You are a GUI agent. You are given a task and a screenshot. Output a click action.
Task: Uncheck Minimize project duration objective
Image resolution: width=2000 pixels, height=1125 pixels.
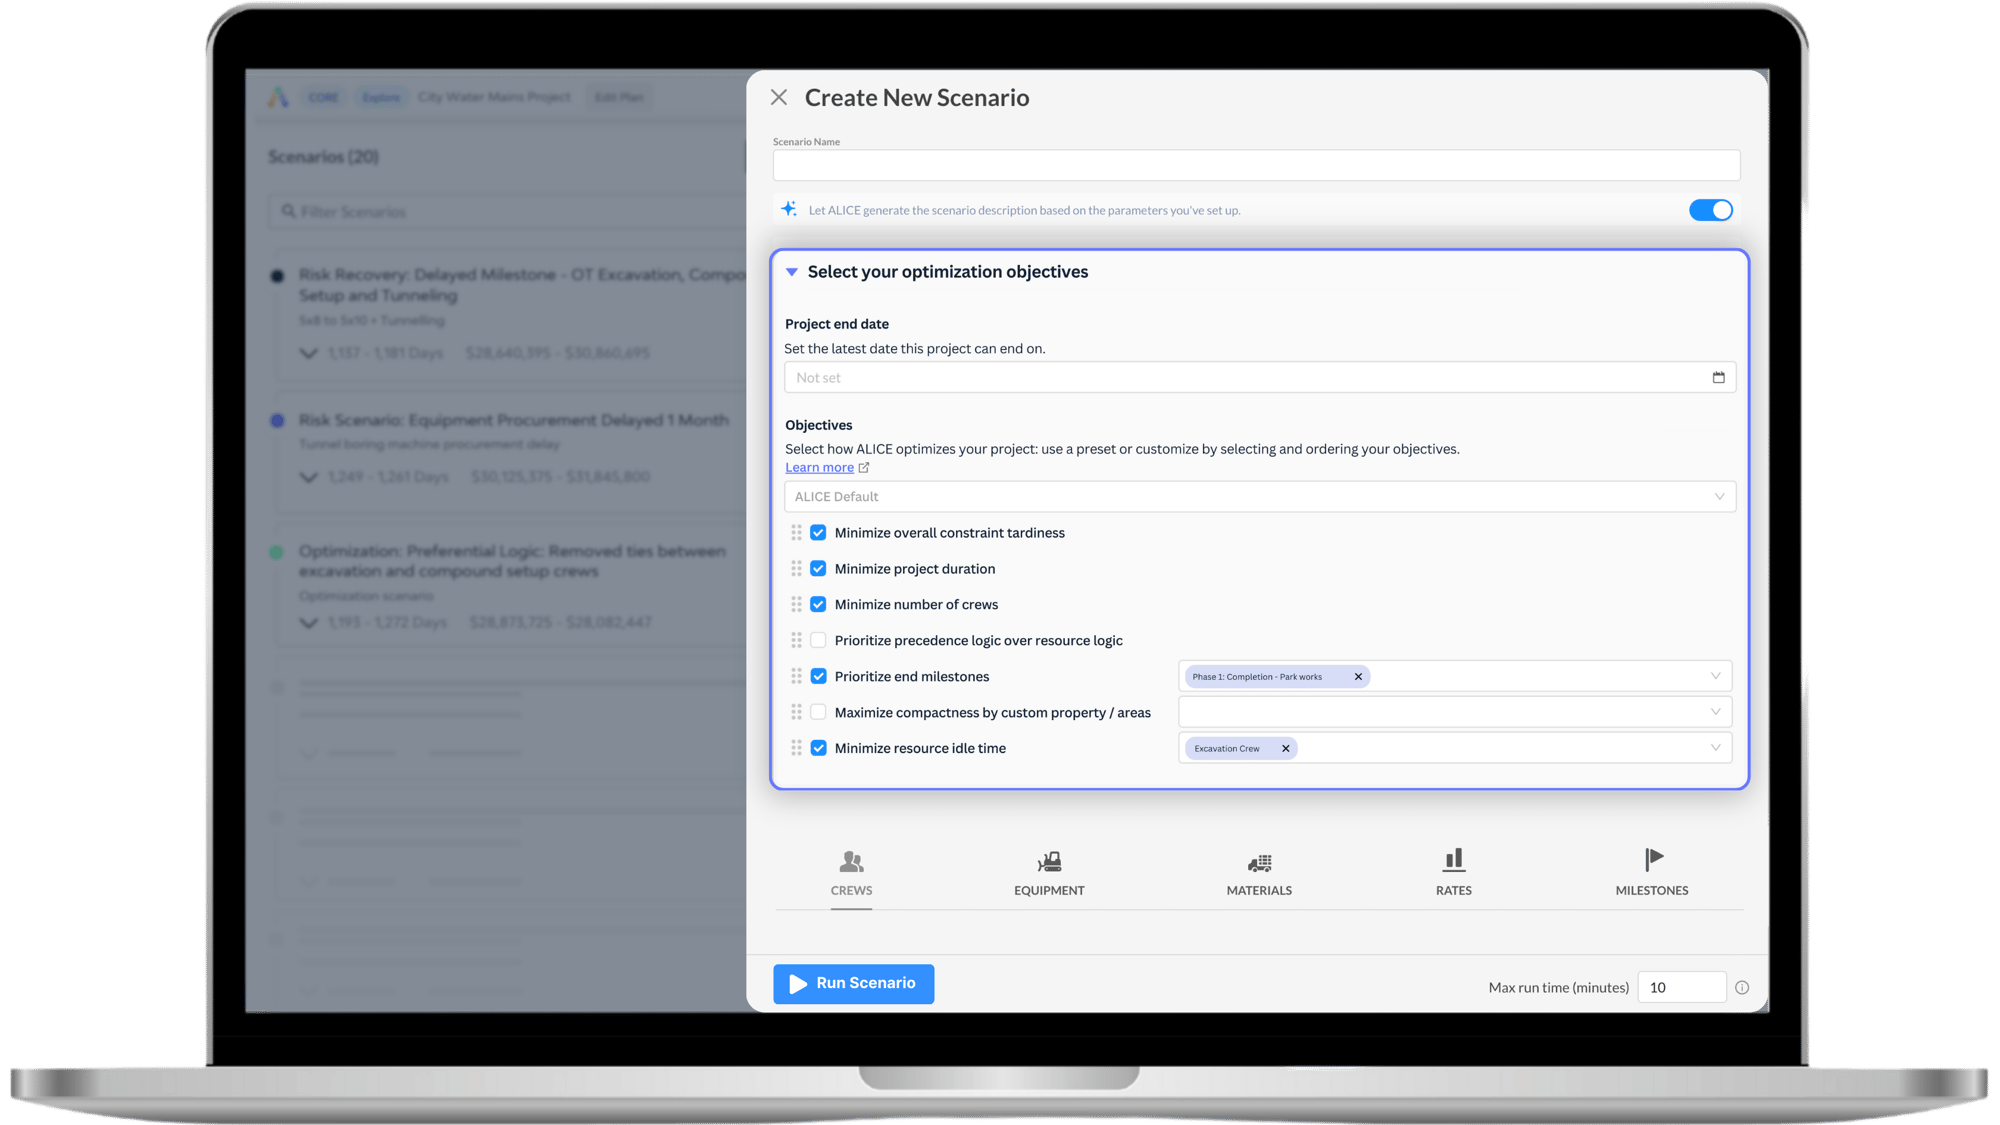click(x=818, y=568)
